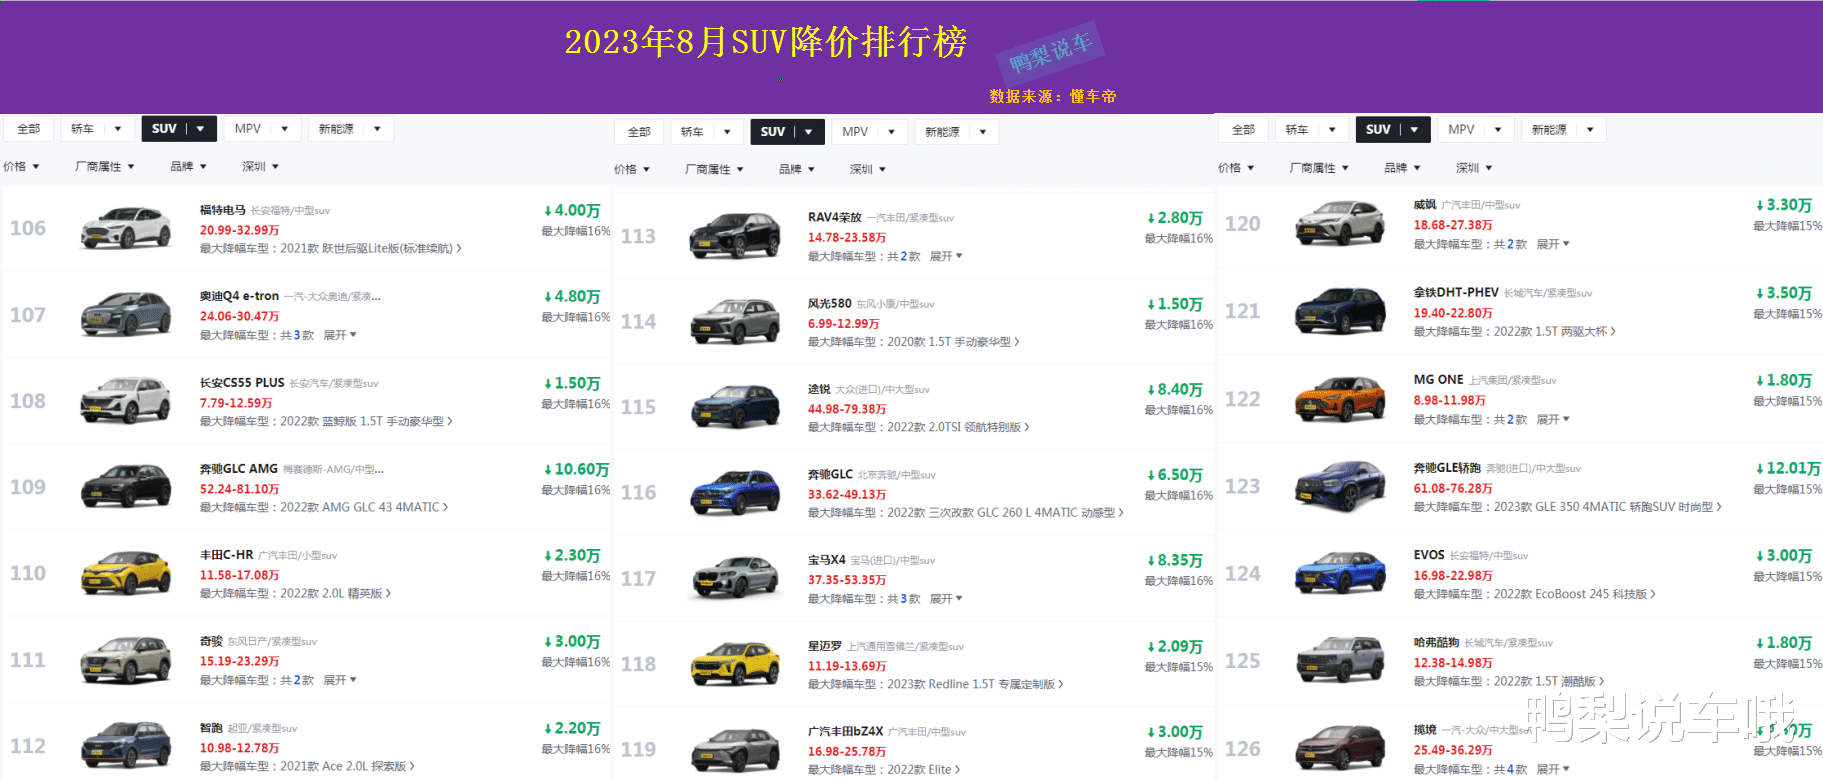
Task: Select the 全部 tab in right panel
Action: click(1243, 130)
